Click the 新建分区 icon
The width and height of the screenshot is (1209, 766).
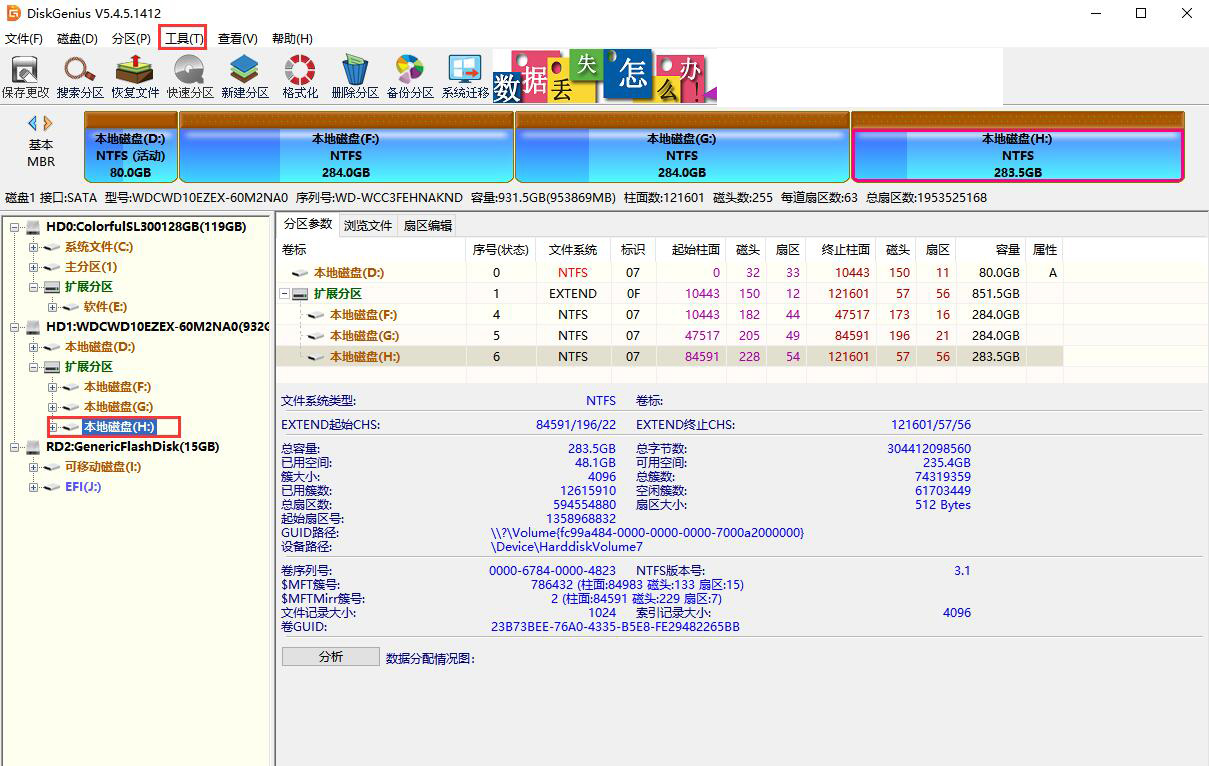[244, 75]
